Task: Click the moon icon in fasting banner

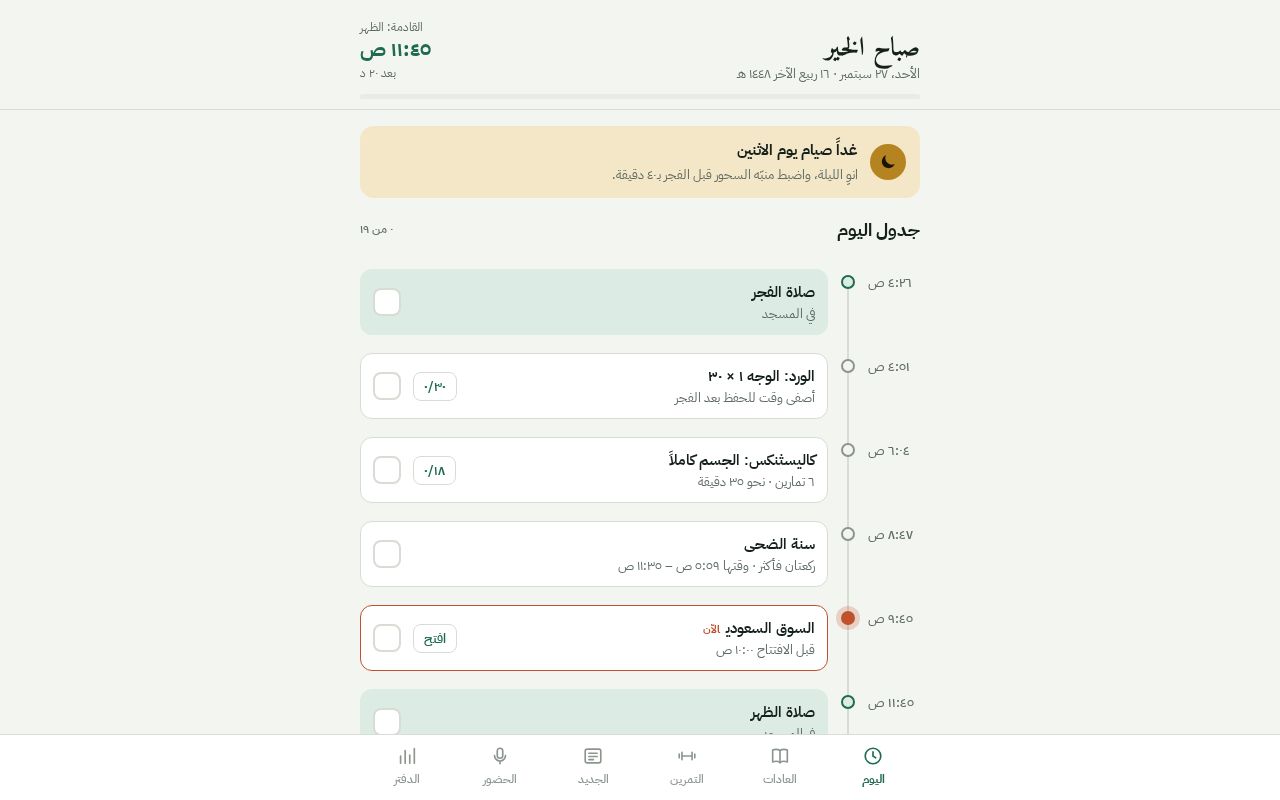Action: tap(888, 162)
